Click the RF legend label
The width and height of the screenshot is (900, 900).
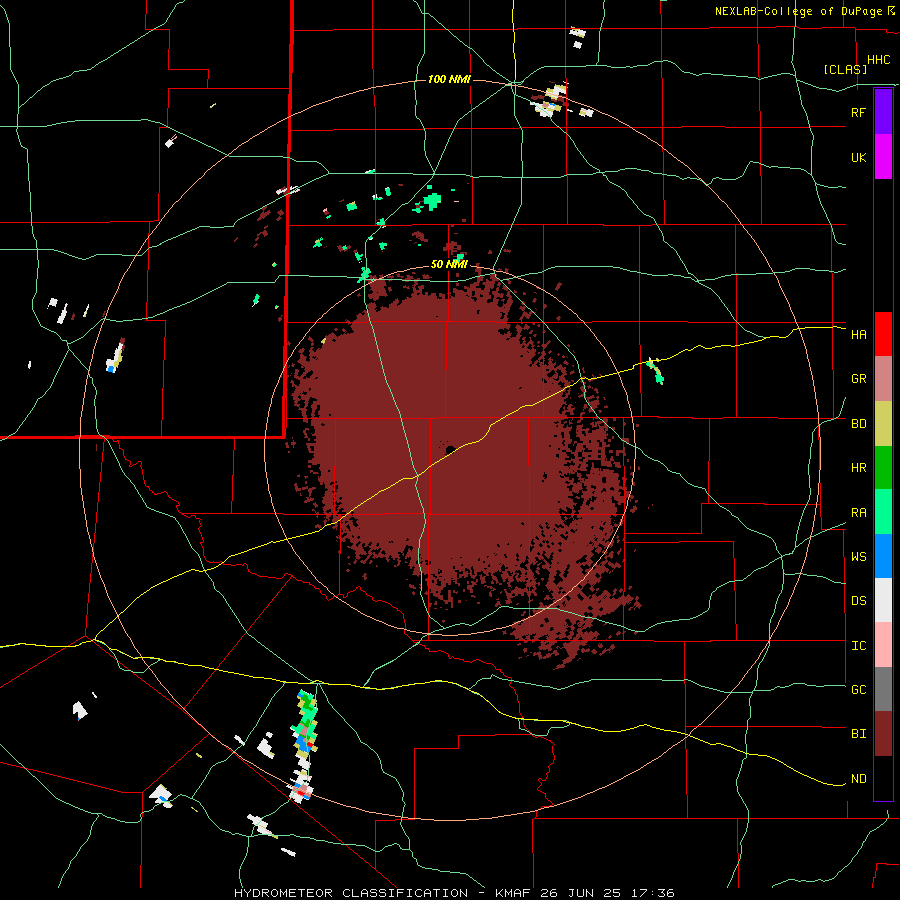pyautogui.click(x=858, y=112)
